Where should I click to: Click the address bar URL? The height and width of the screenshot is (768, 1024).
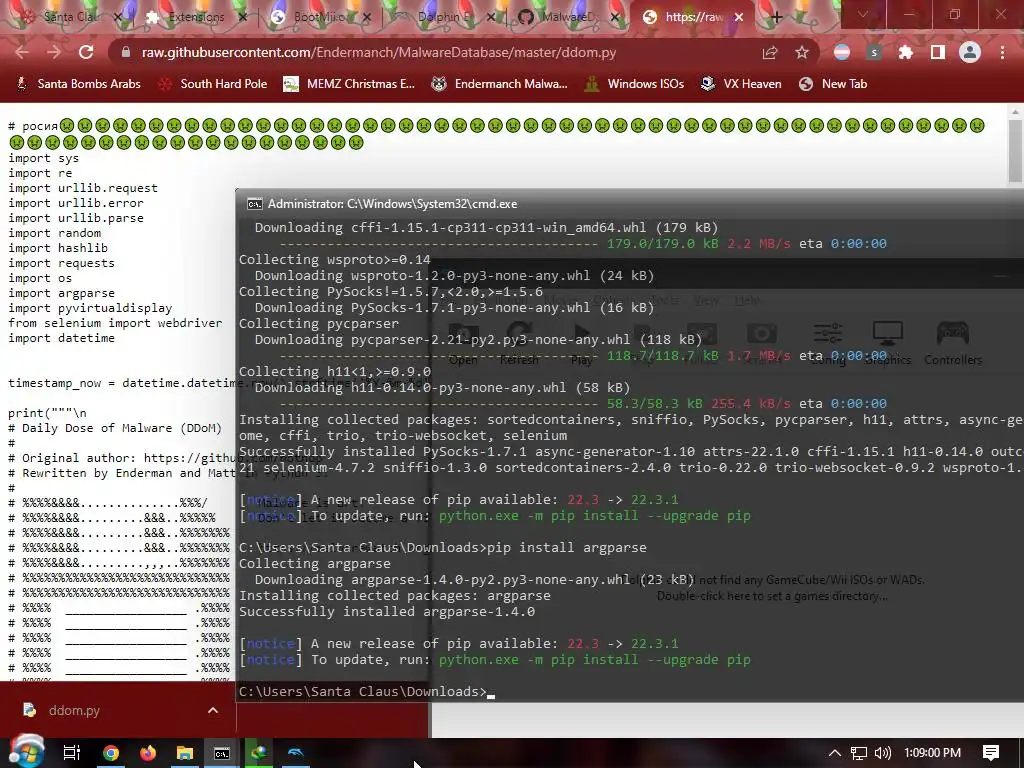tap(379, 52)
